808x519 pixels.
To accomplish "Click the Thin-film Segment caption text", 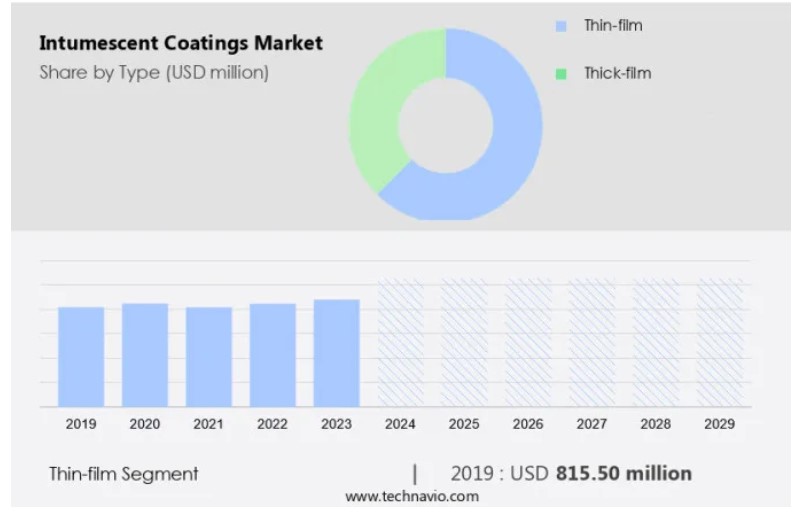I will [x=124, y=474].
